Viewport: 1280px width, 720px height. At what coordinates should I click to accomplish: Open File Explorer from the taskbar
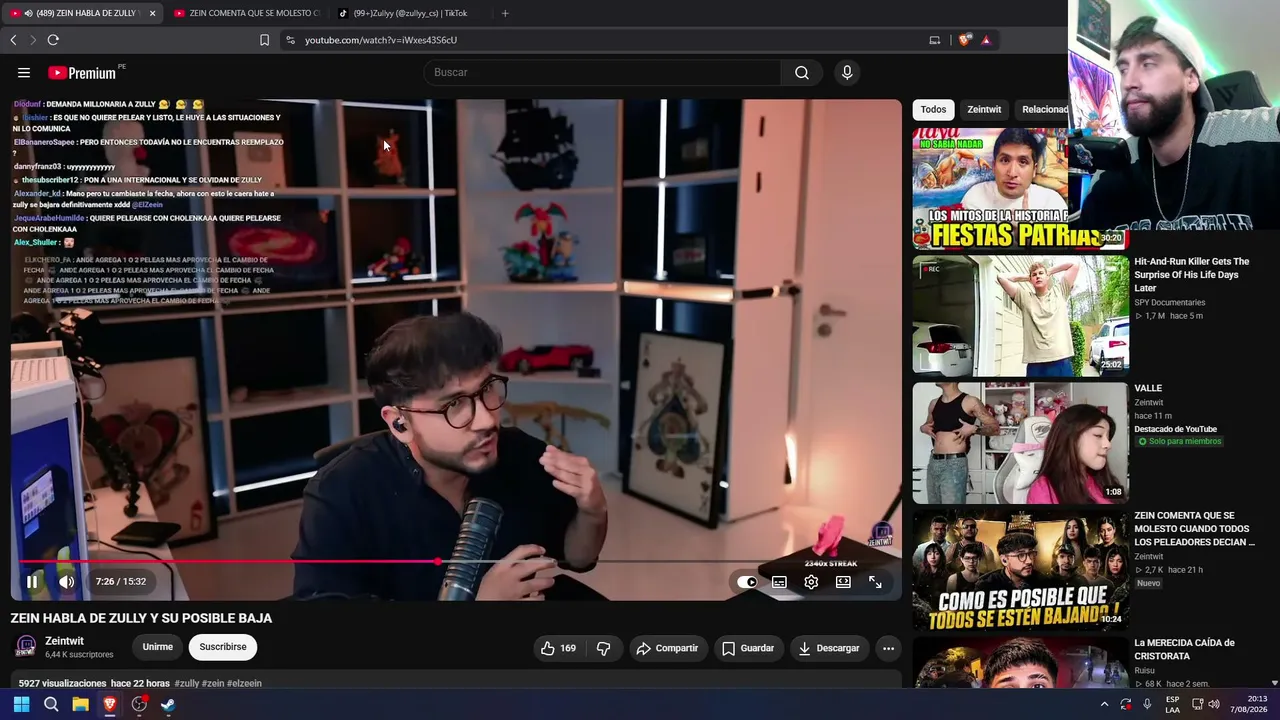pos(80,704)
